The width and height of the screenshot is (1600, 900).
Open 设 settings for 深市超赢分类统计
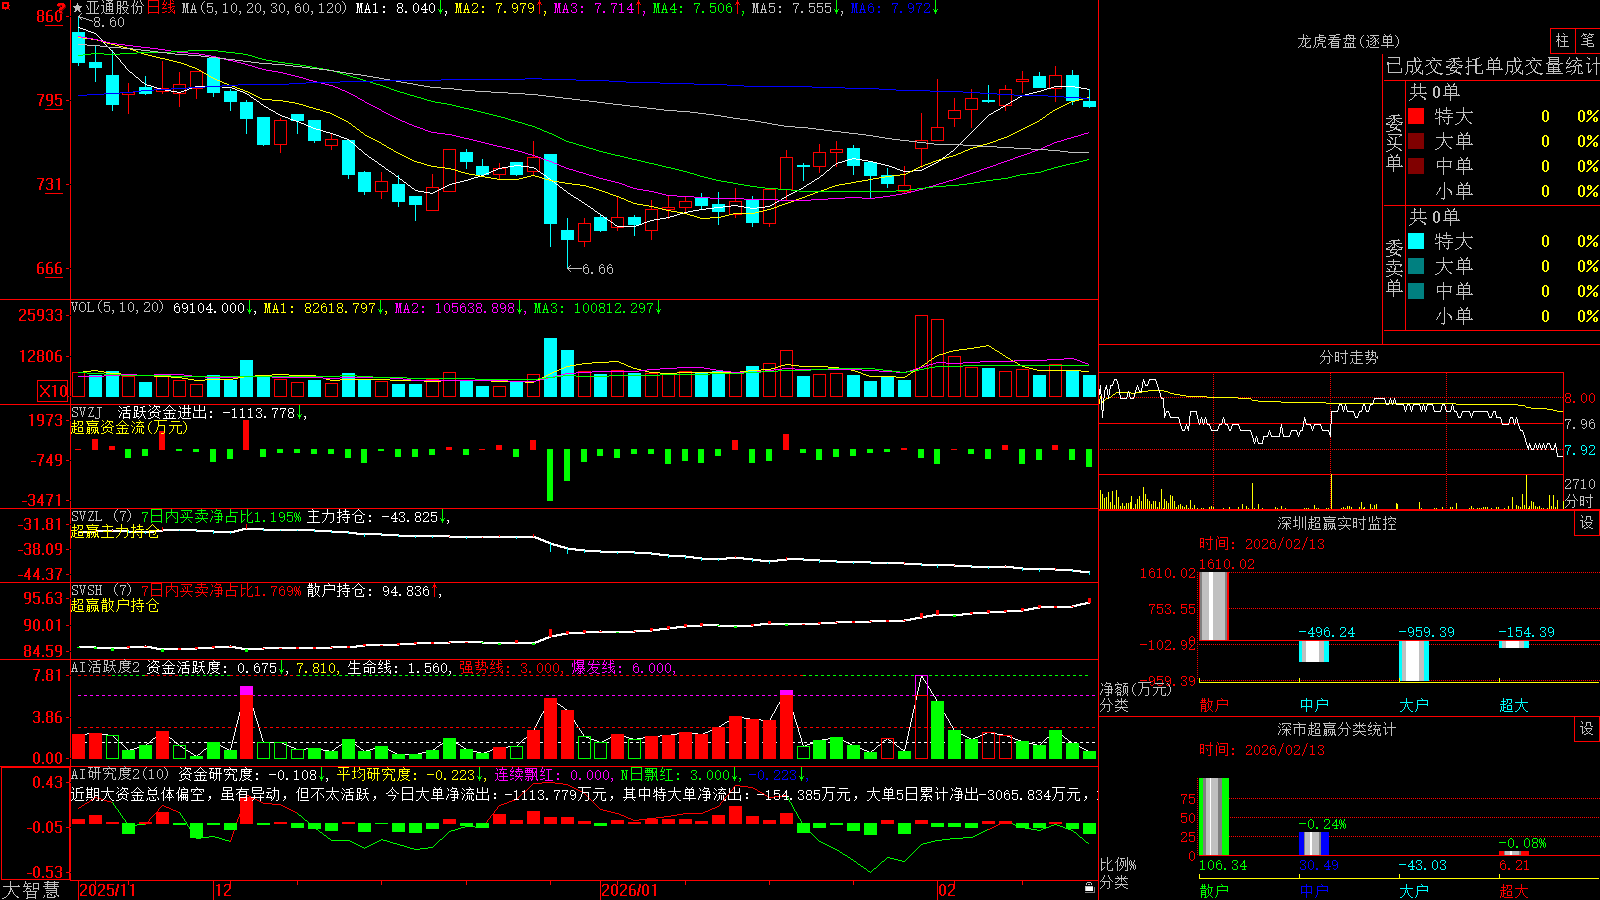[x=1587, y=729]
